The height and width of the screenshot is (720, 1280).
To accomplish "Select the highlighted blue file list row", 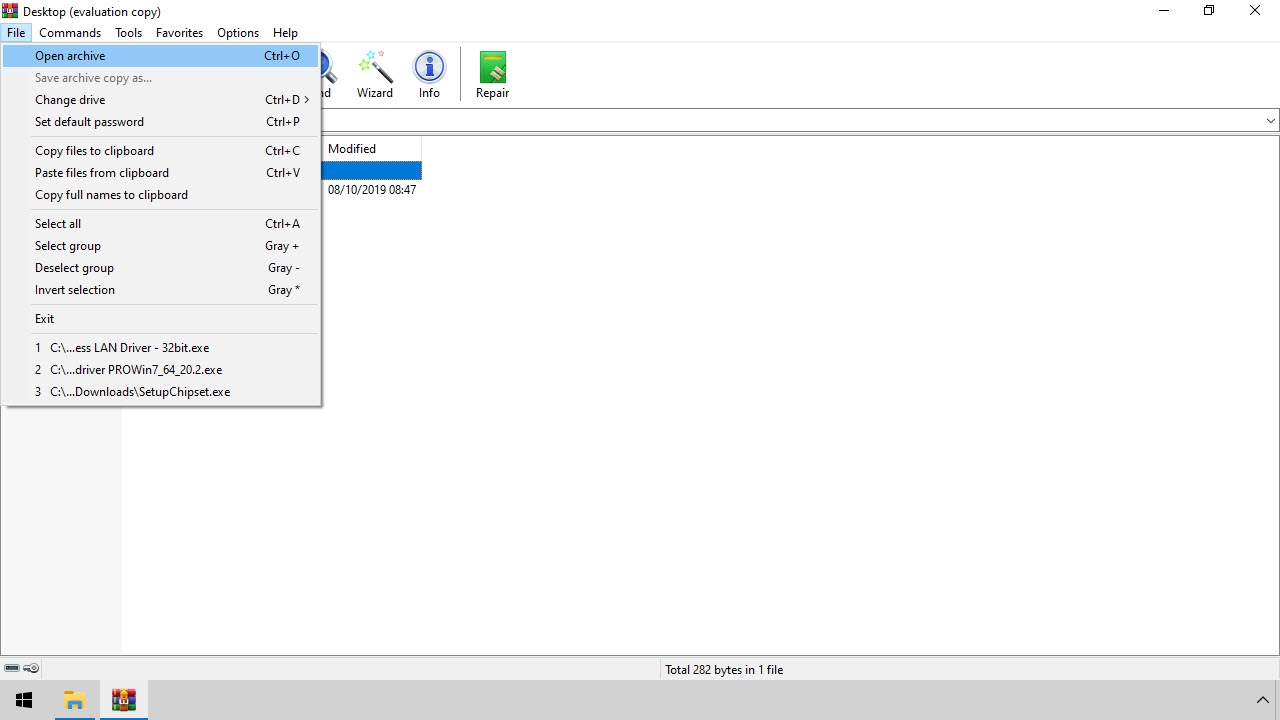I will point(371,171).
